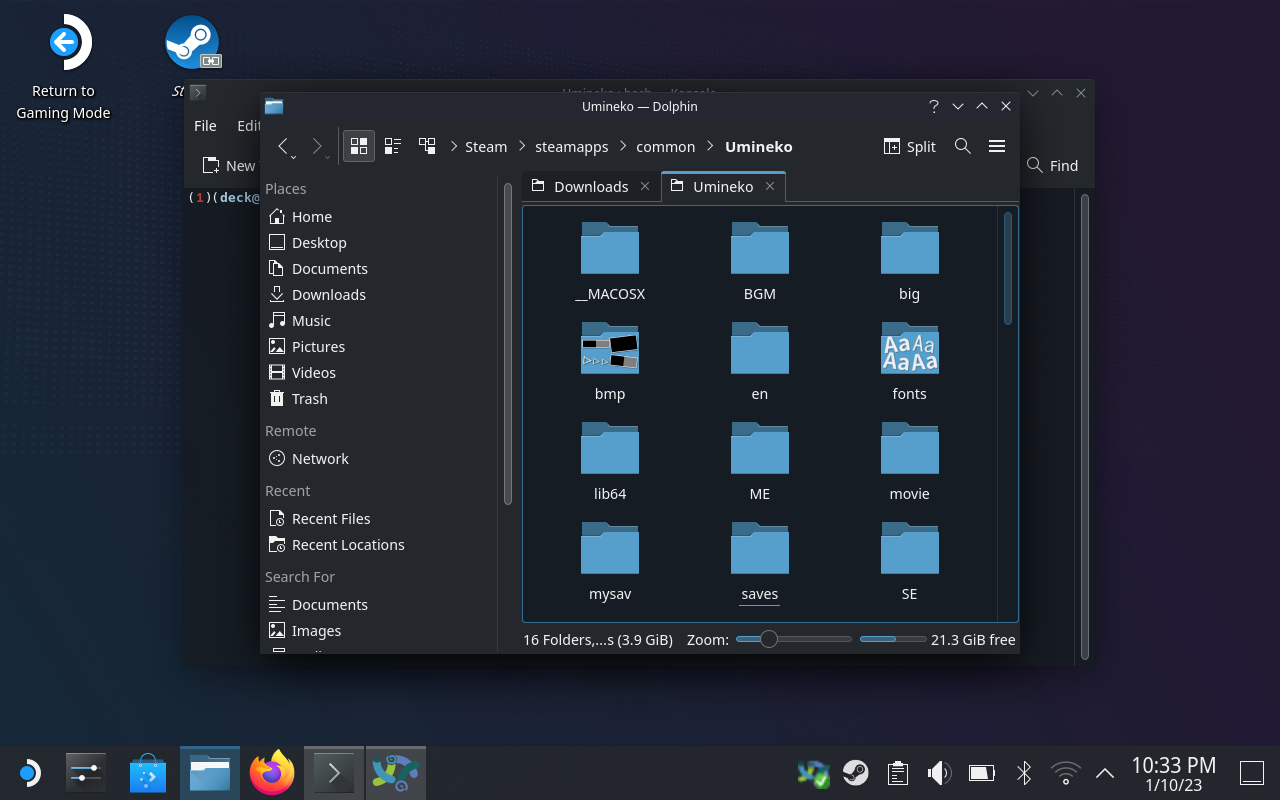Toggle Split view in Dolphin
This screenshot has width=1280, height=800.
pyautogui.click(x=910, y=146)
